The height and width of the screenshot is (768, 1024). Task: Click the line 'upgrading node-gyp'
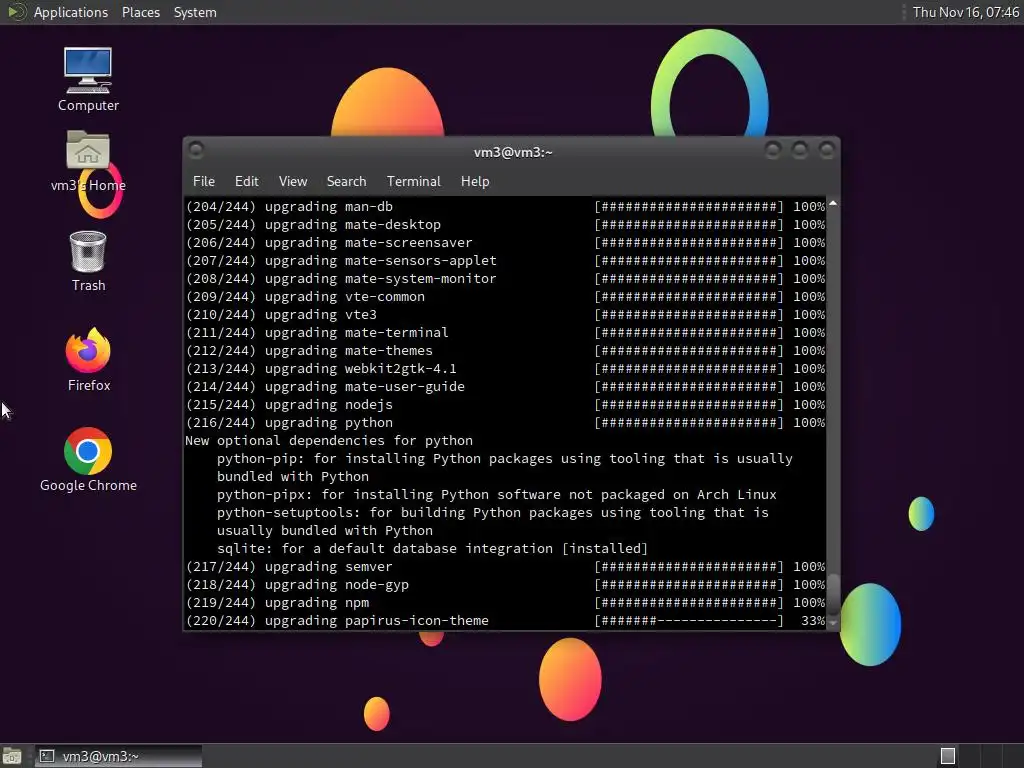pyautogui.click(x=505, y=585)
